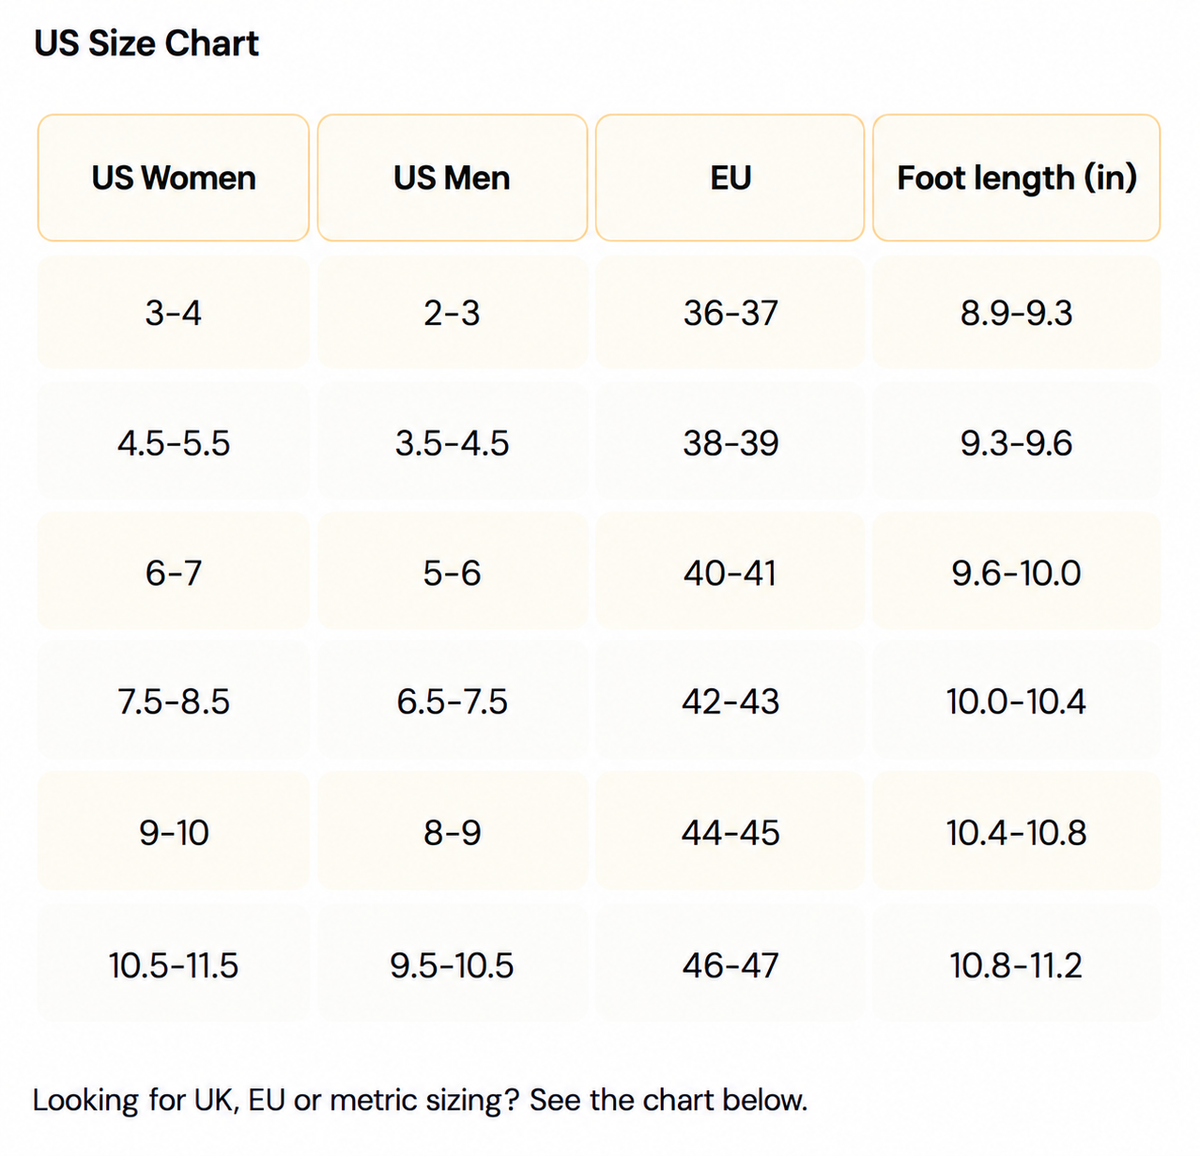This screenshot has width=1200, height=1156.
Task: Select US Men size 3.5-4.5 cell
Action: [x=452, y=442]
